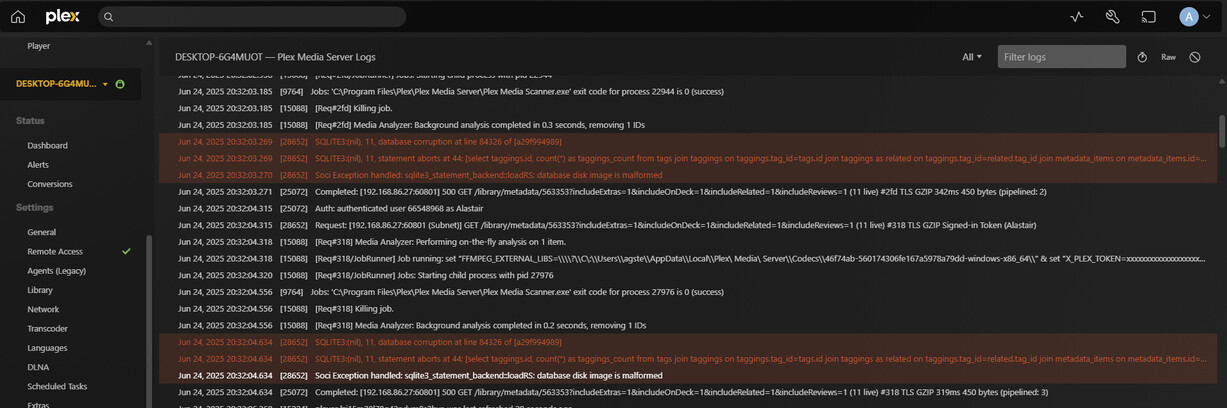Viewport: 1227px width, 408px height.
Task: Open Library settings
Action: tap(40, 290)
